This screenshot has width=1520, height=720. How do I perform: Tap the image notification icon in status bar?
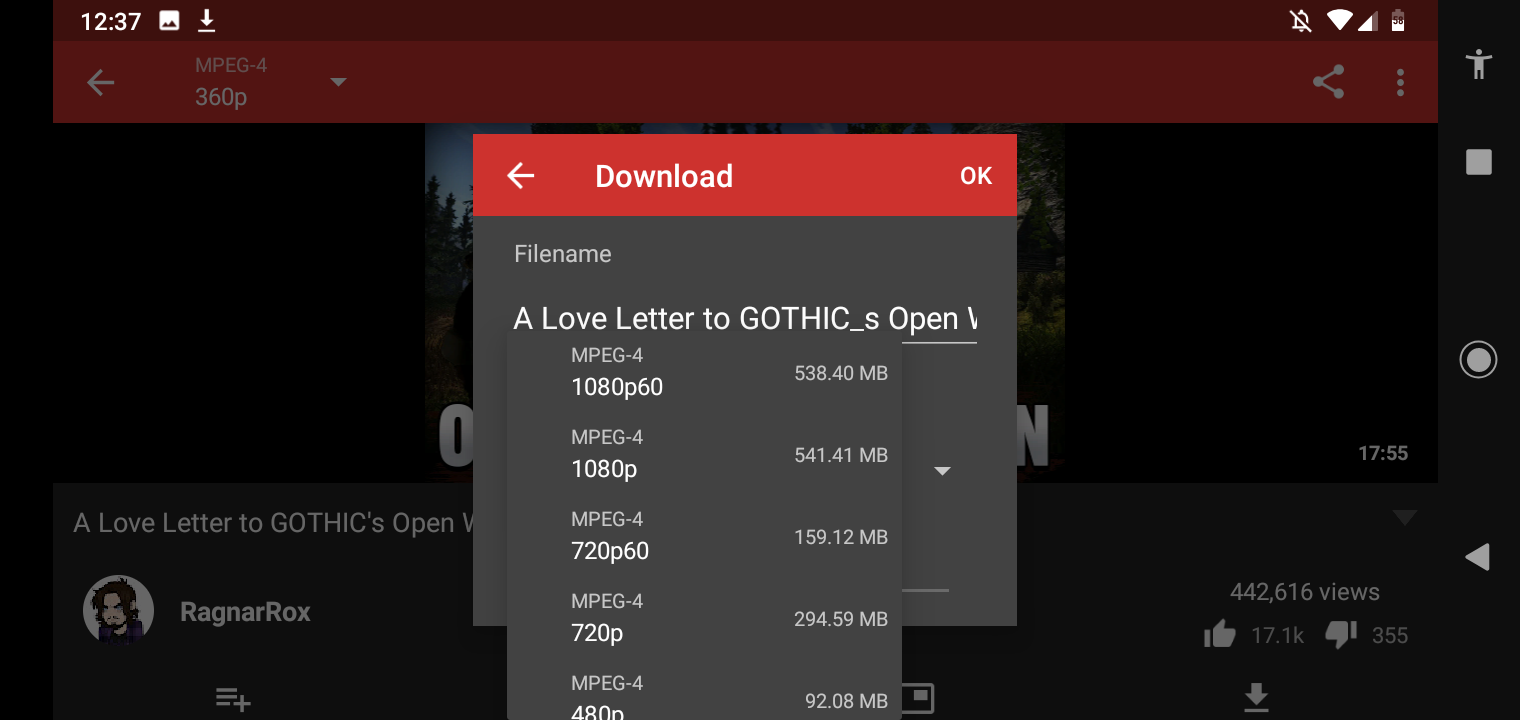pos(169,21)
